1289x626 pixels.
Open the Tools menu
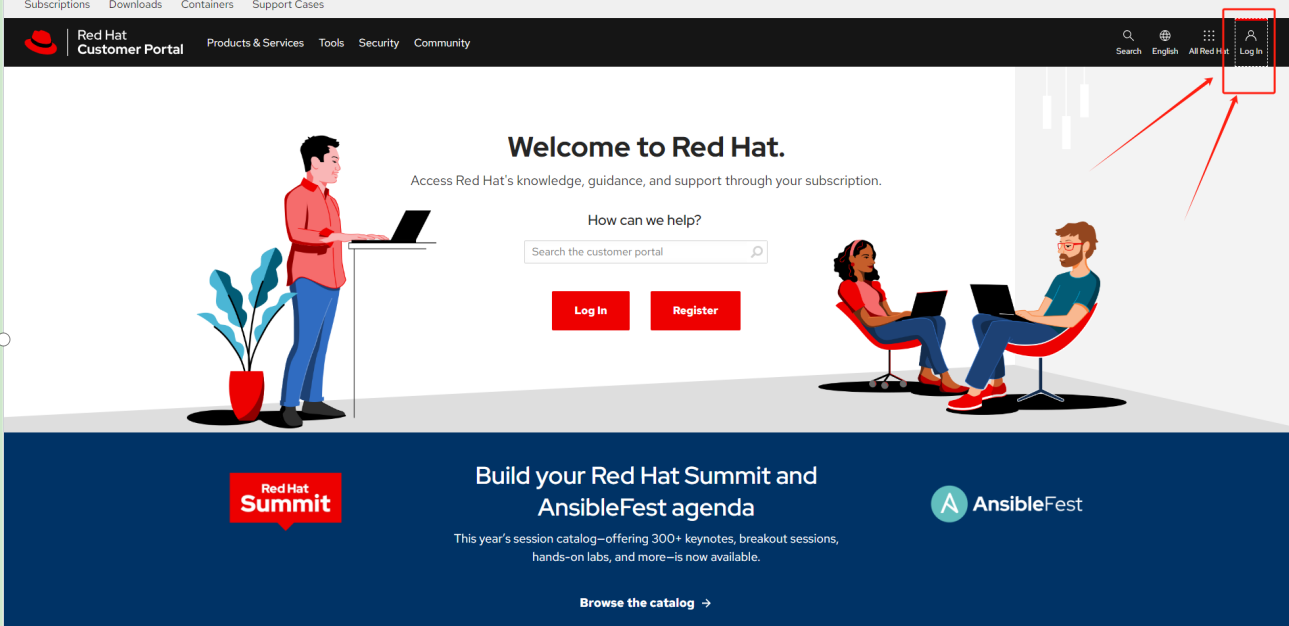331,43
